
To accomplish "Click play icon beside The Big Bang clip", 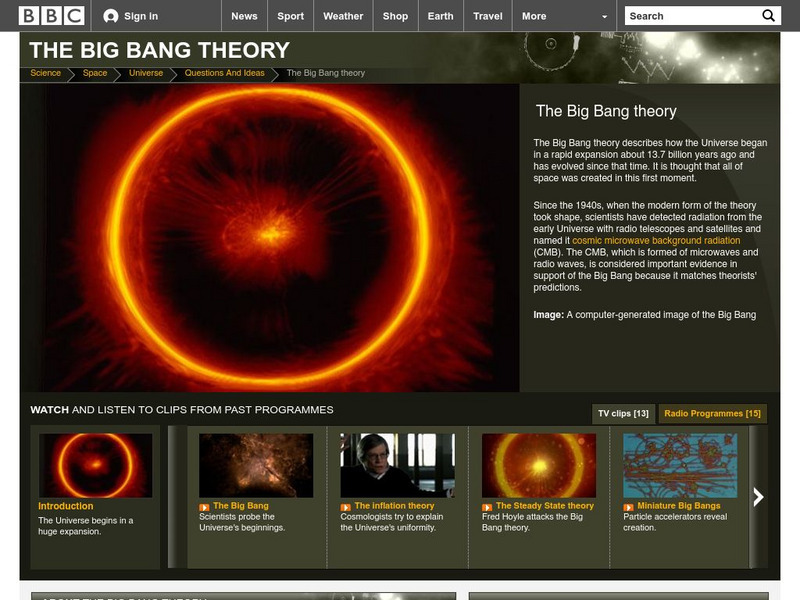I will (x=204, y=507).
